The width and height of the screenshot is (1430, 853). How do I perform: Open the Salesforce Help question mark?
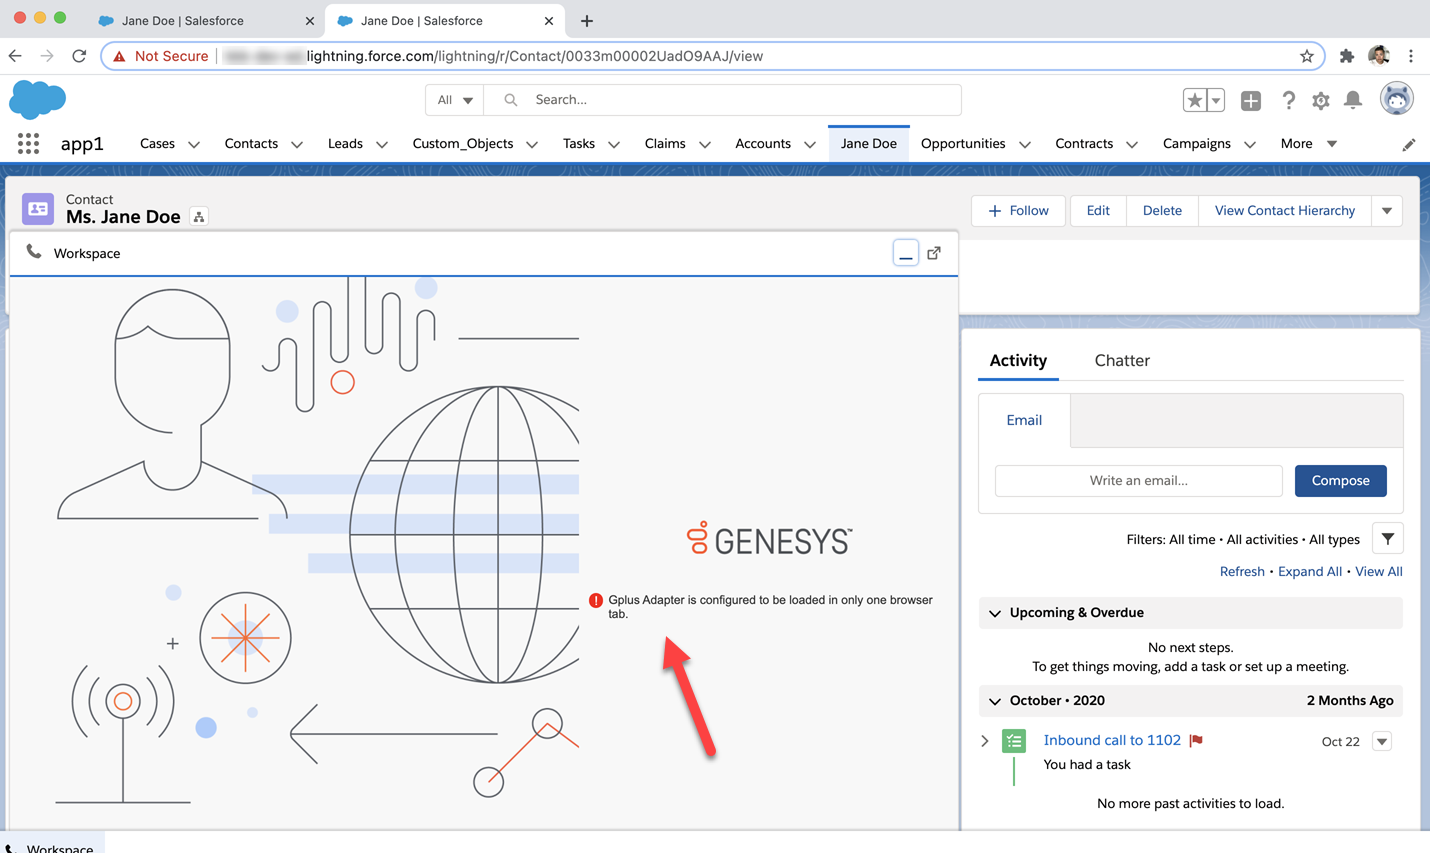pyautogui.click(x=1288, y=100)
